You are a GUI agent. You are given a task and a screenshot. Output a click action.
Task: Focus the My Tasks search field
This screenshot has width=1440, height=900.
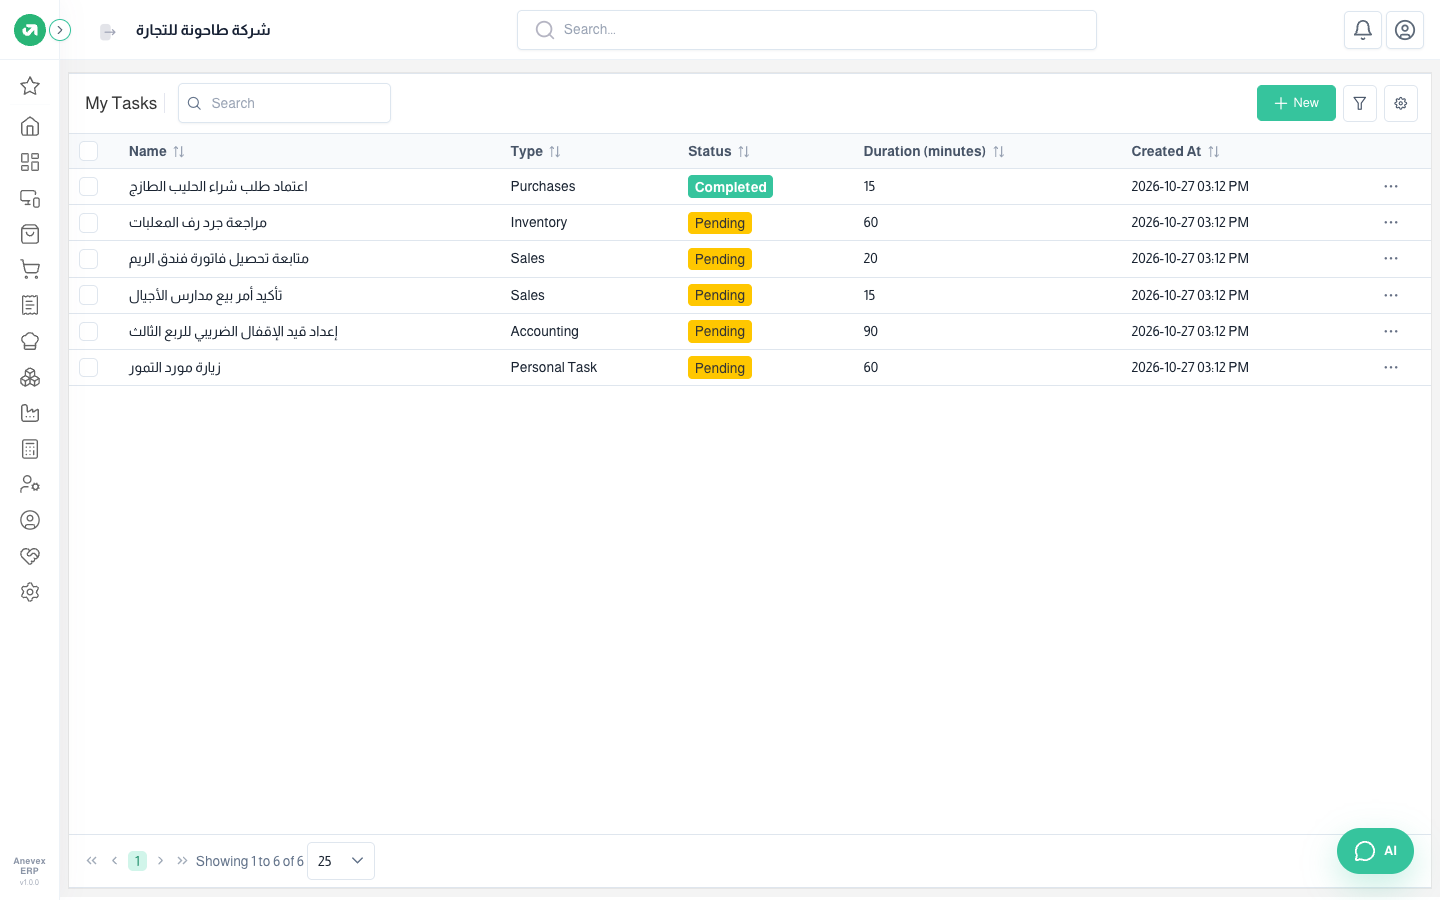click(x=284, y=103)
